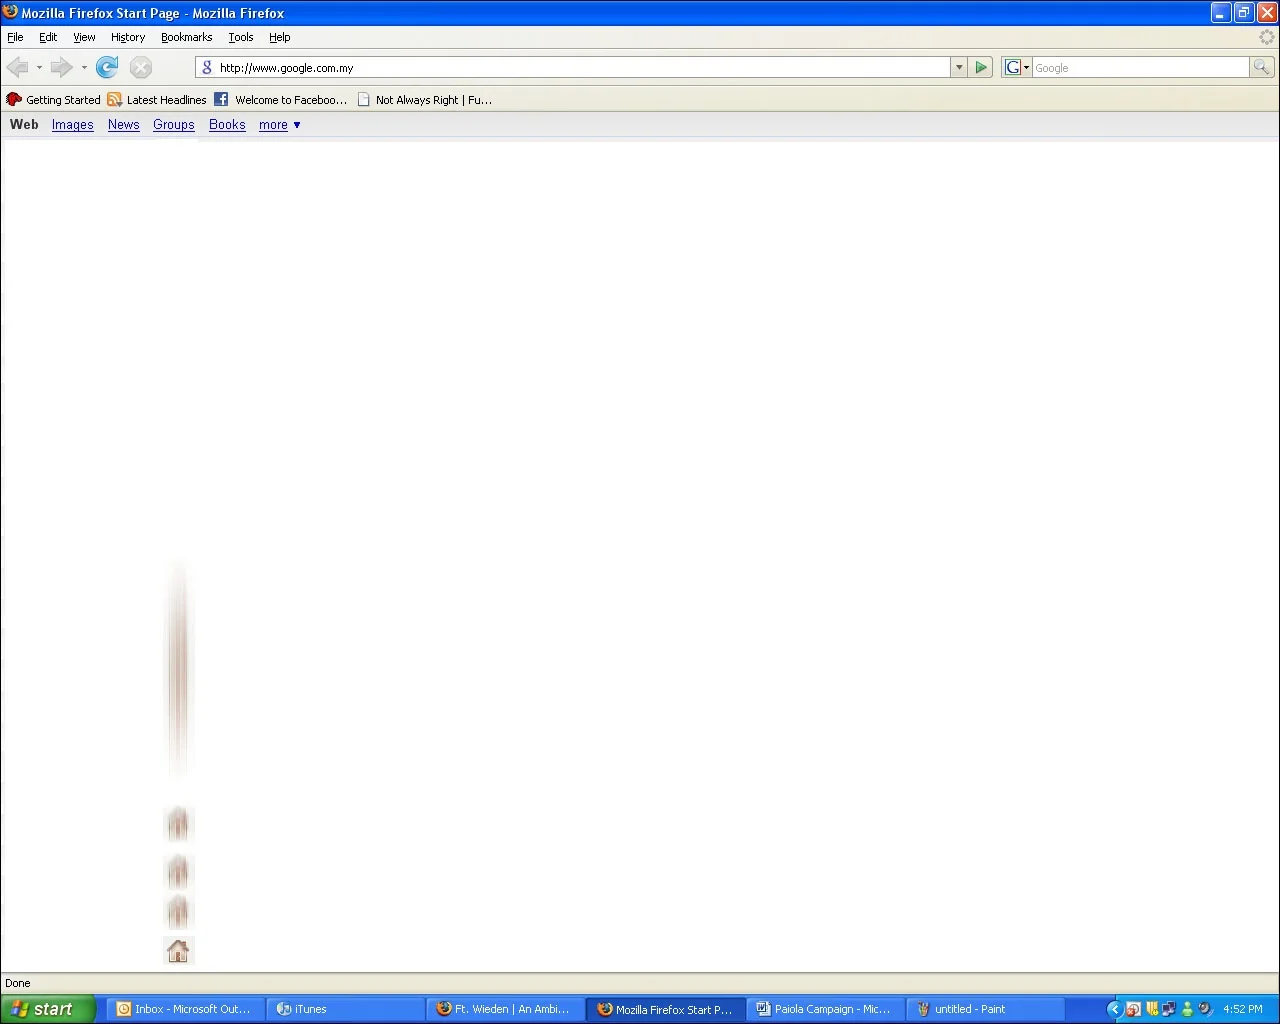
Task: Open the Help menu
Action: click(280, 37)
